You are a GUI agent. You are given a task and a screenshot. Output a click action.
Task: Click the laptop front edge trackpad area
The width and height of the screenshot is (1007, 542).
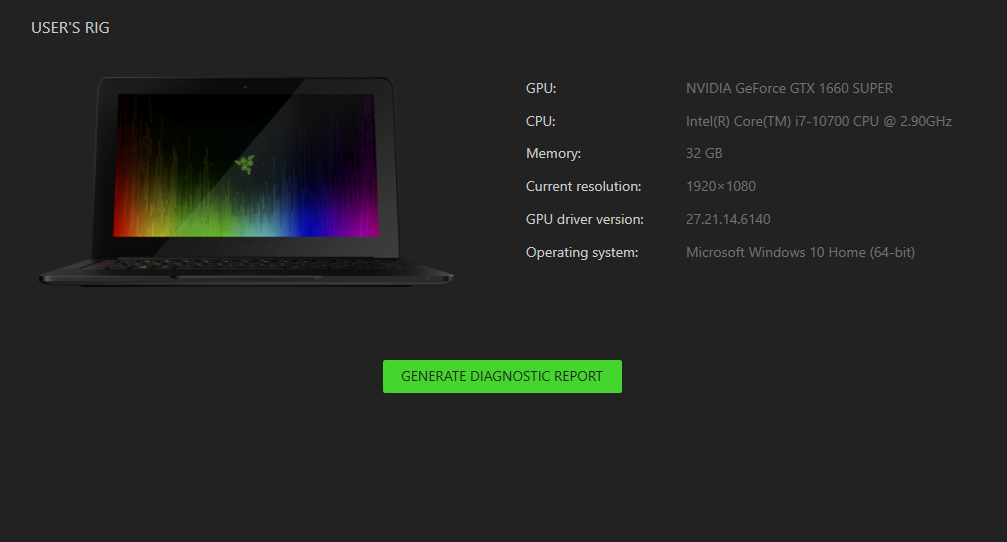click(247, 277)
